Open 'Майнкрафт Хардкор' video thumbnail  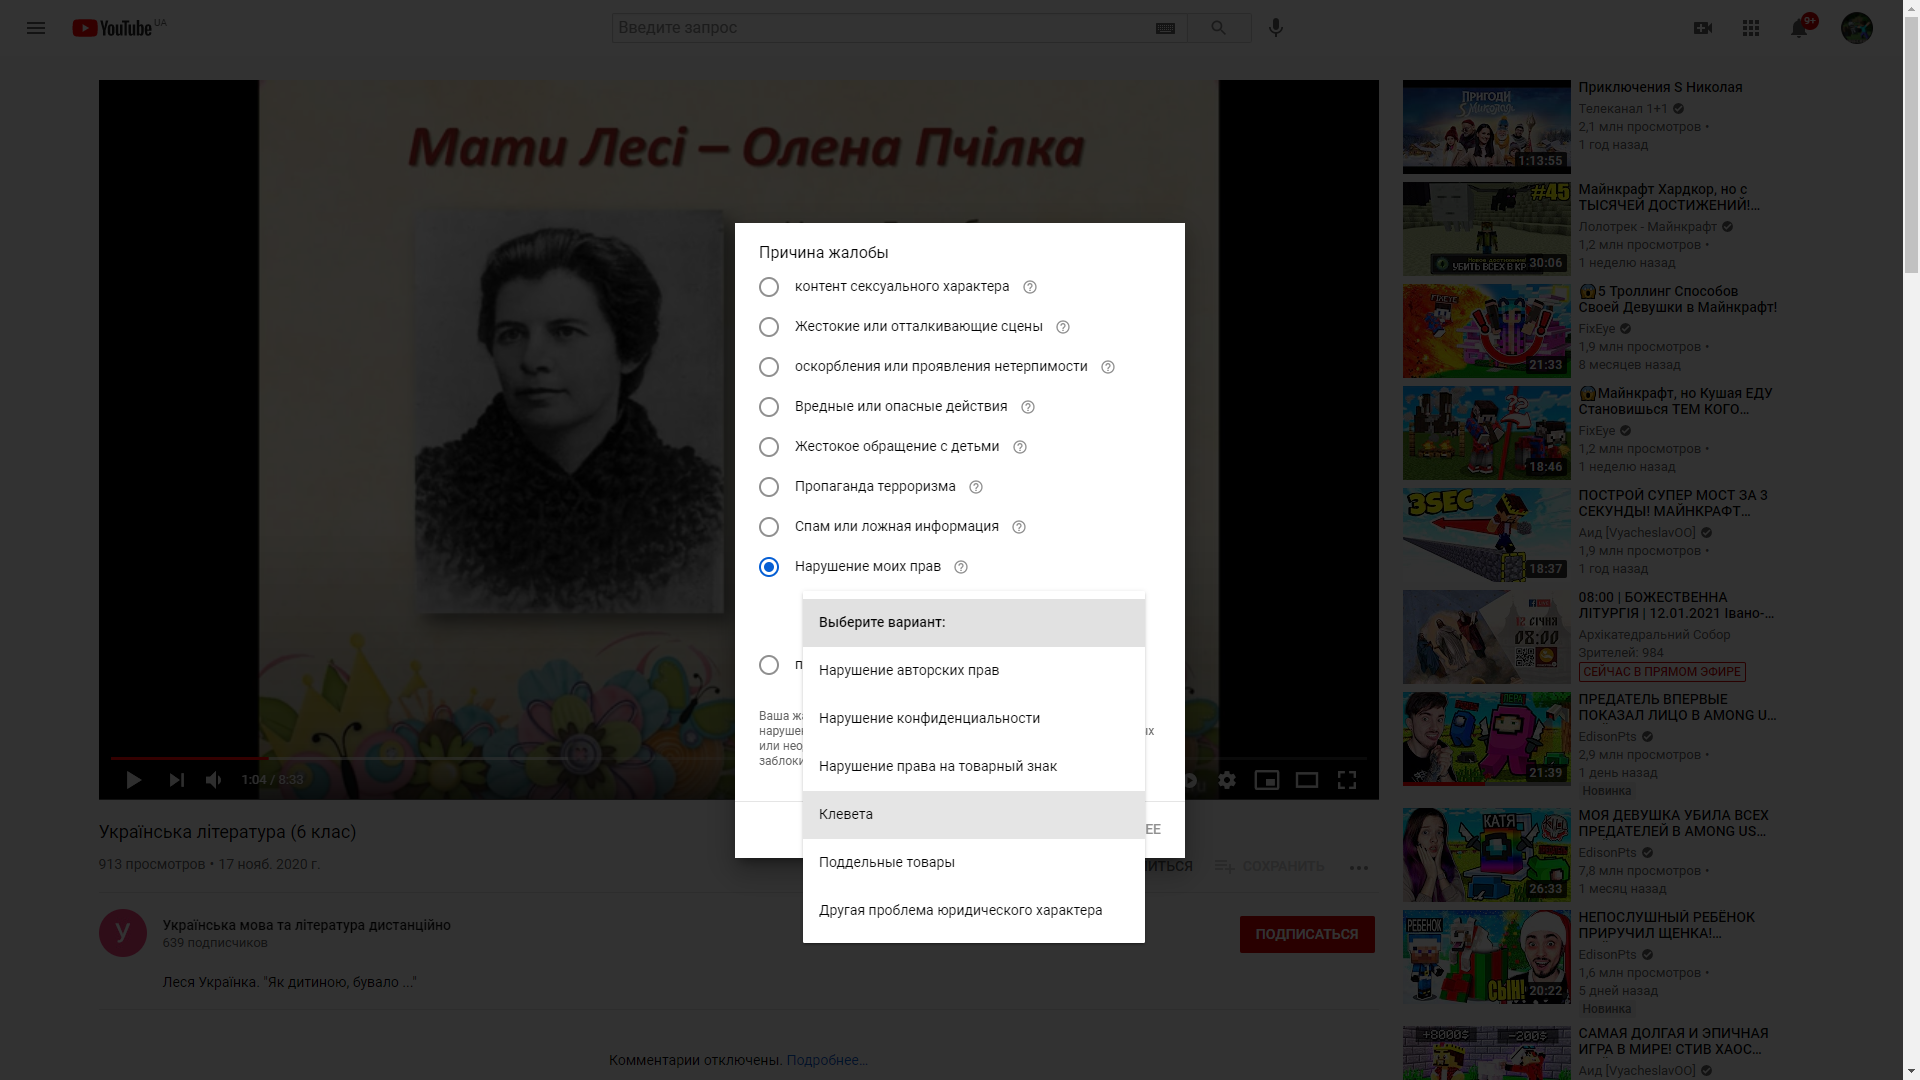point(1486,229)
